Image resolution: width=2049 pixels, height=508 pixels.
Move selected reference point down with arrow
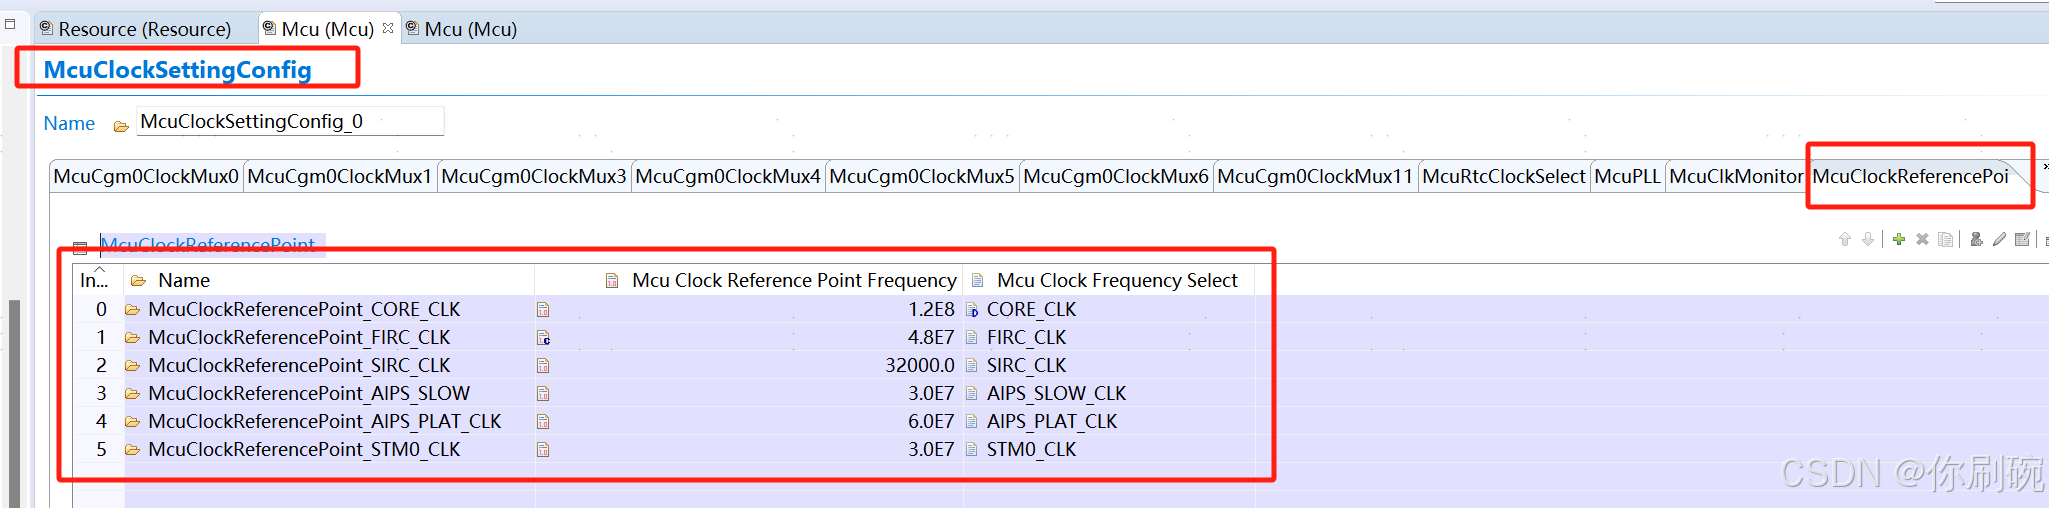pos(1867,240)
